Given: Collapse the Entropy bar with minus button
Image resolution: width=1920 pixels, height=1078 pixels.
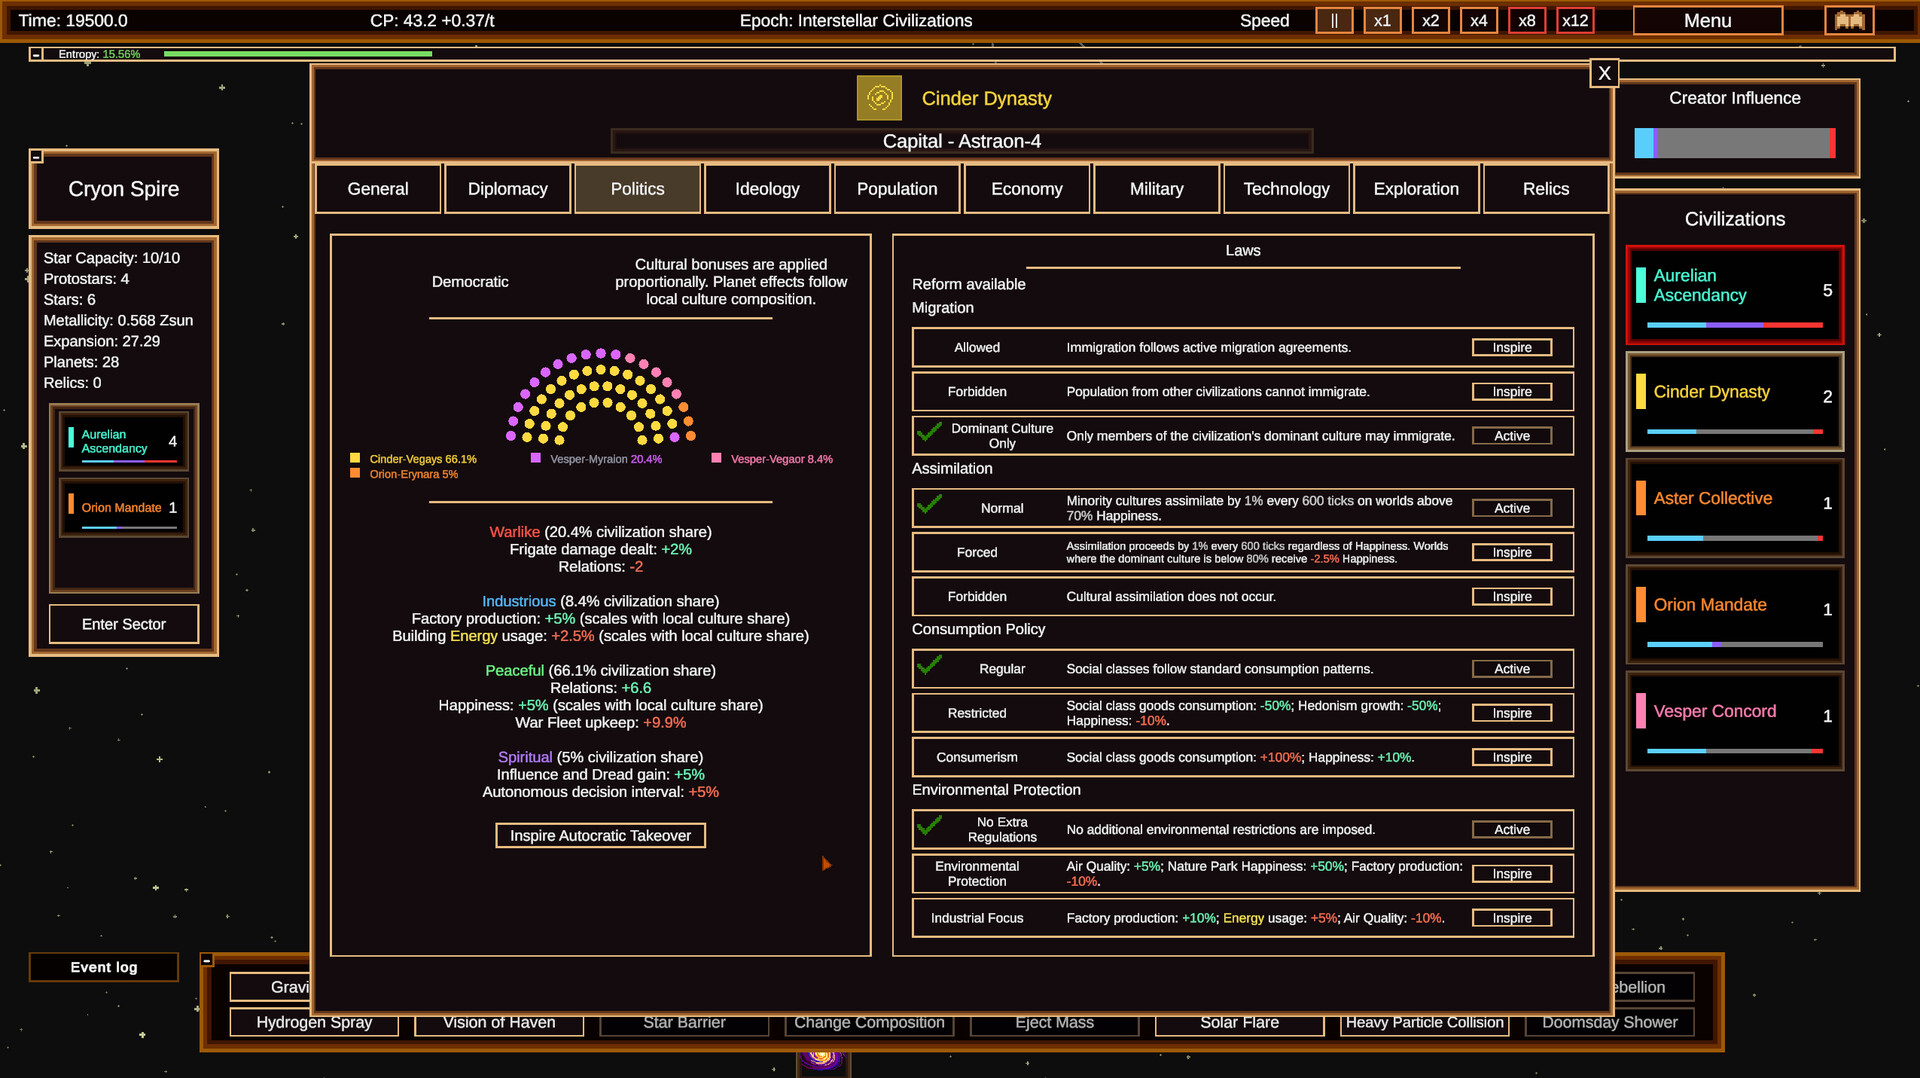Looking at the screenshot, I should click(x=36, y=54).
